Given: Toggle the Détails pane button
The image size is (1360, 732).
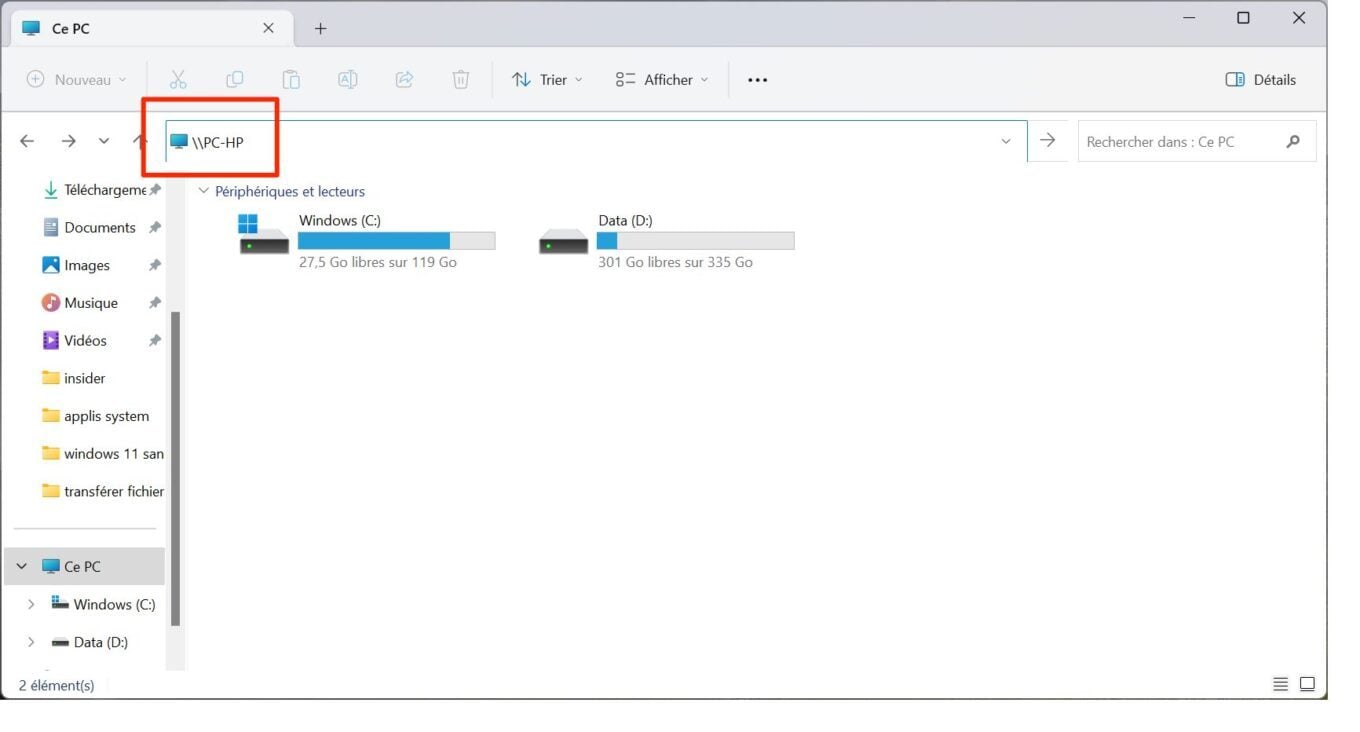Looking at the screenshot, I should pyautogui.click(x=1261, y=79).
